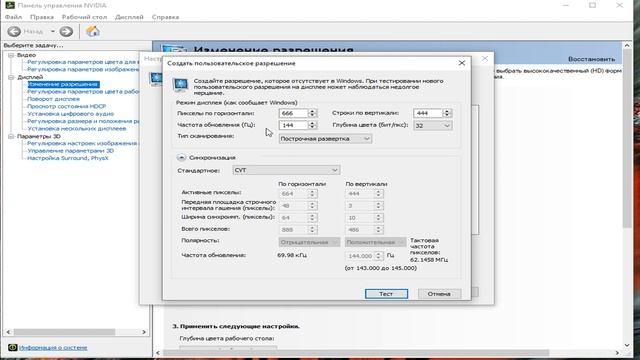Open the Глубина цвета dropdown
The height and width of the screenshot is (360, 640).
pos(433,126)
